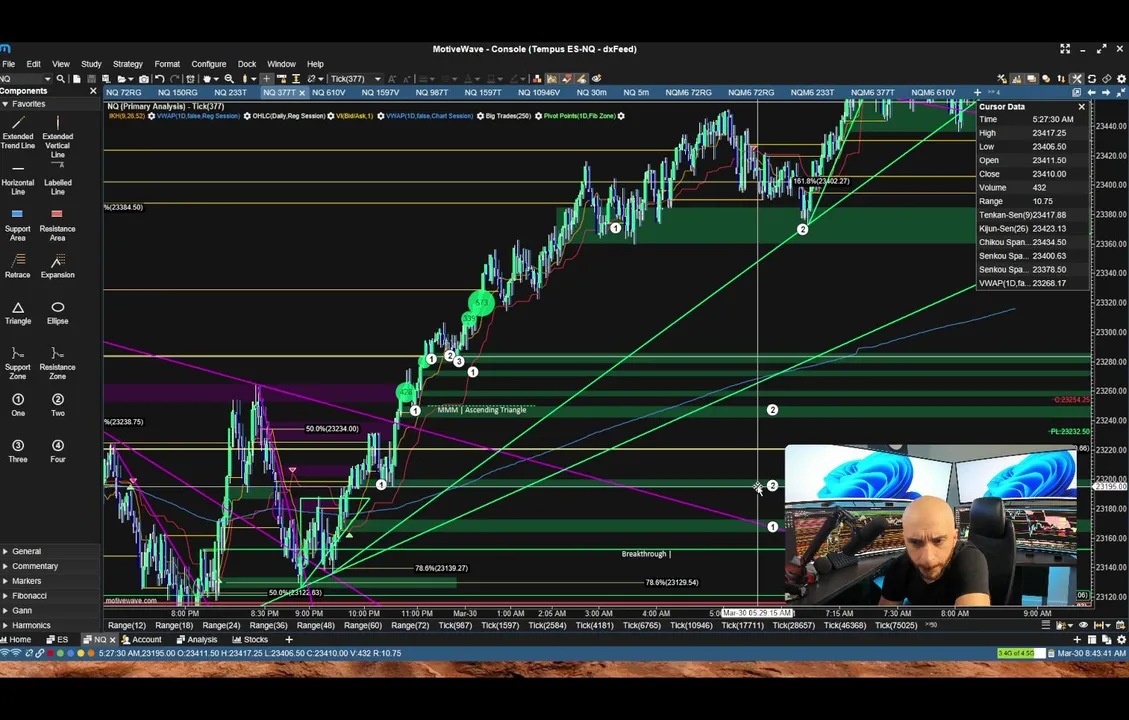The height and width of the screenshot is (720, 1129).
Task: Select the wave label One marker
Action: (18, 405)
